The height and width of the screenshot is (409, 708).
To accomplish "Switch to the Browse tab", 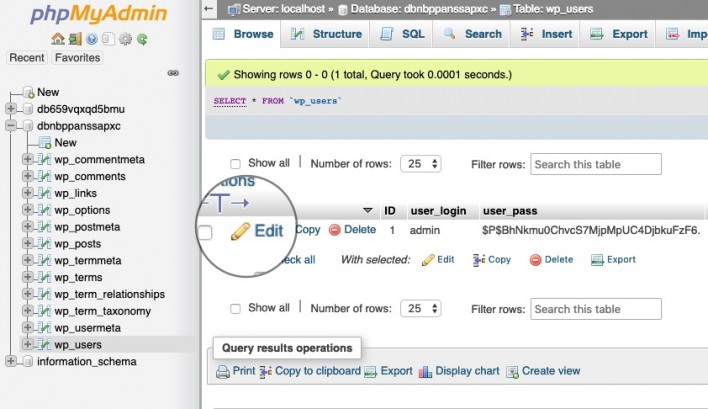I will pyautogui.click(x=243, y=34).
